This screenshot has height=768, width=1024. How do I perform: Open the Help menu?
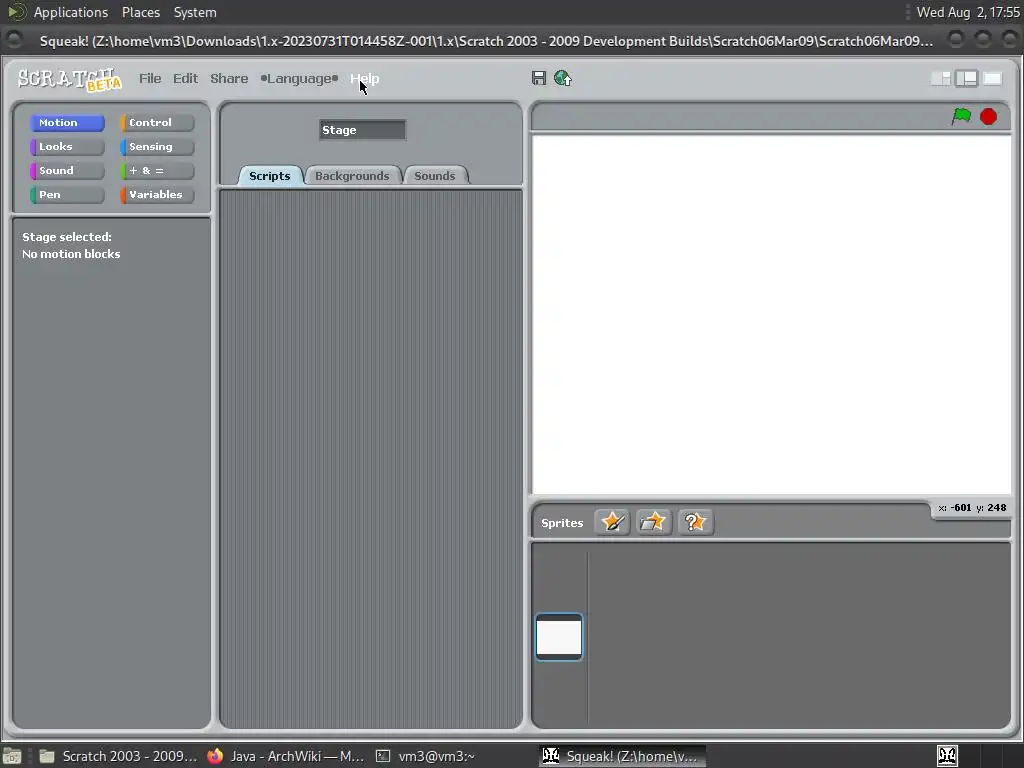click(364, 78)
